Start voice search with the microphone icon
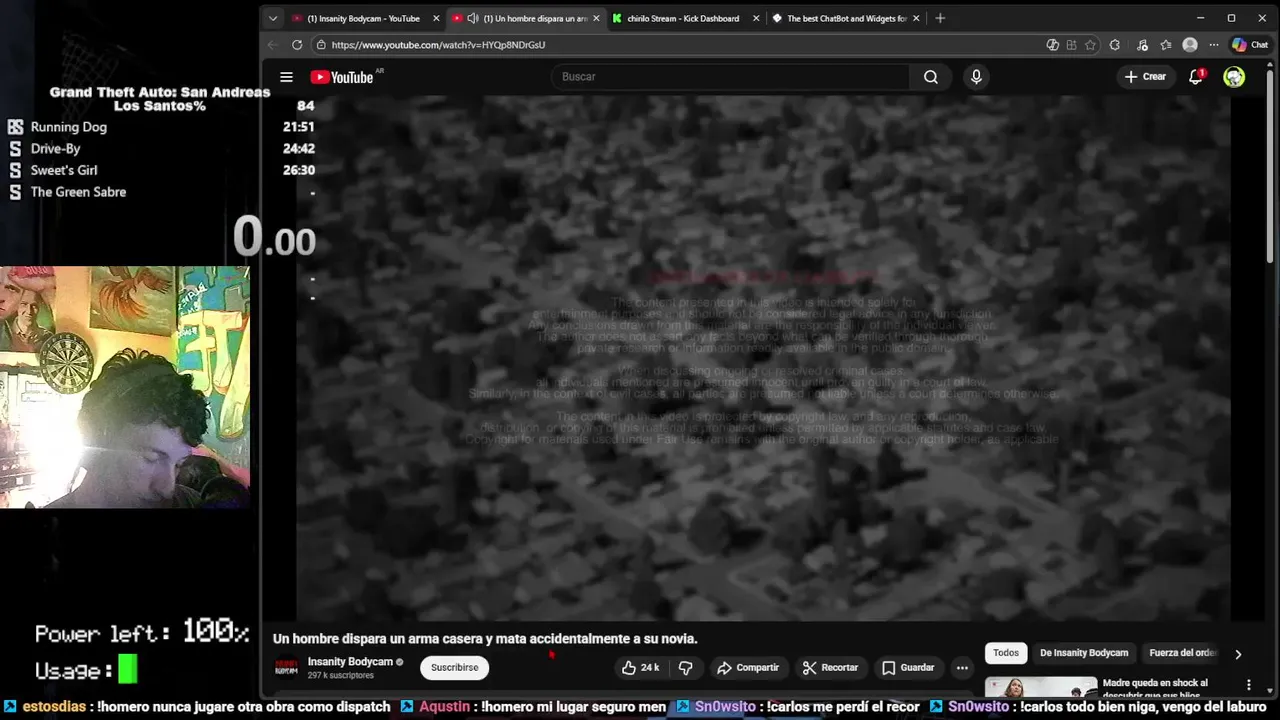This screenshot has height=720, width=1280. click(976, 77)
